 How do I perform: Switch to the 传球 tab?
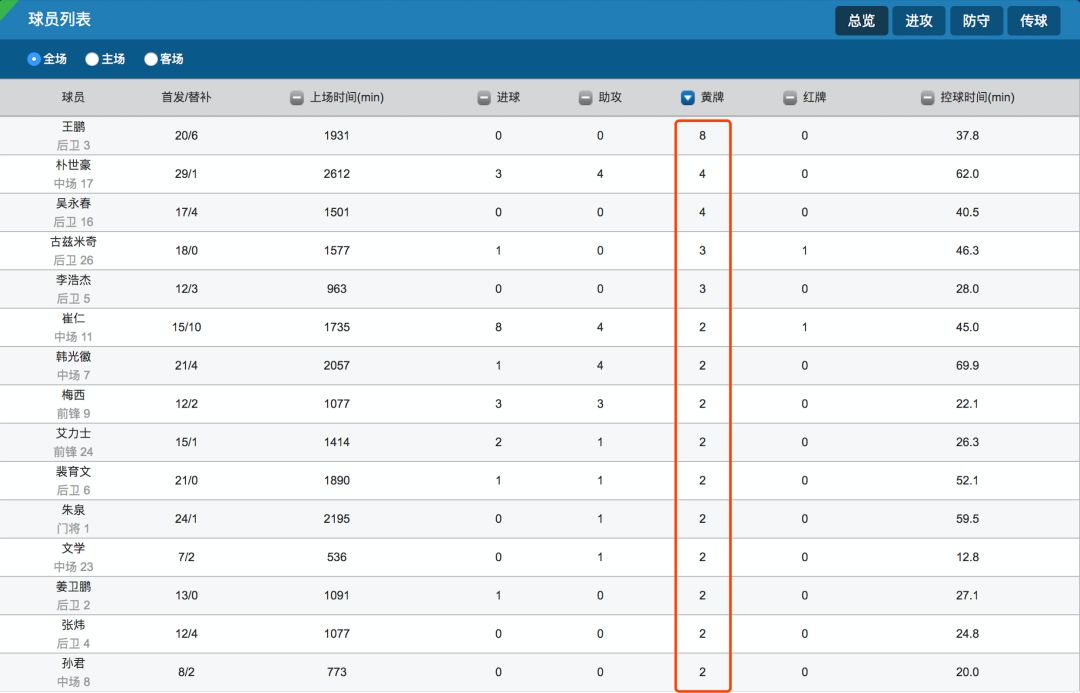pos(1033,21)
